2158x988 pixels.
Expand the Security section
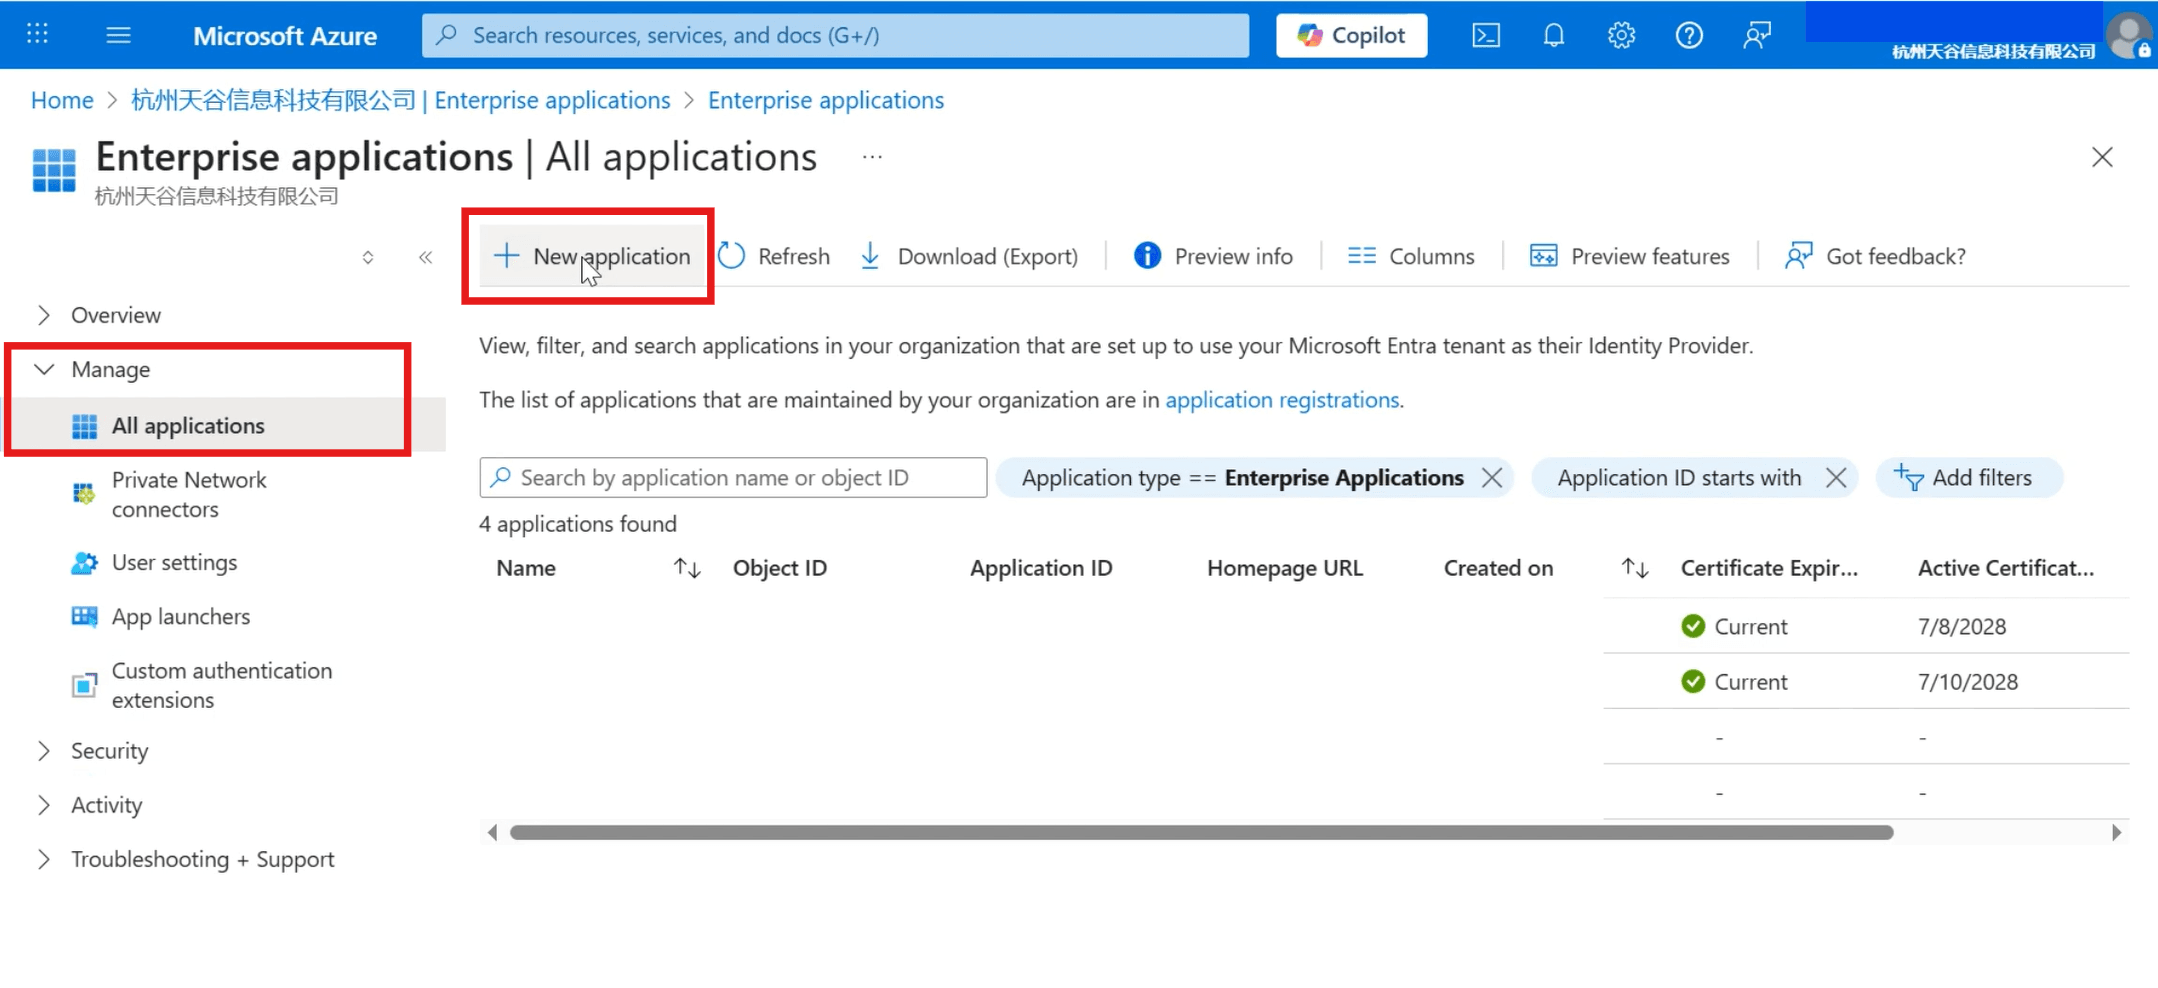click(44, 751)
